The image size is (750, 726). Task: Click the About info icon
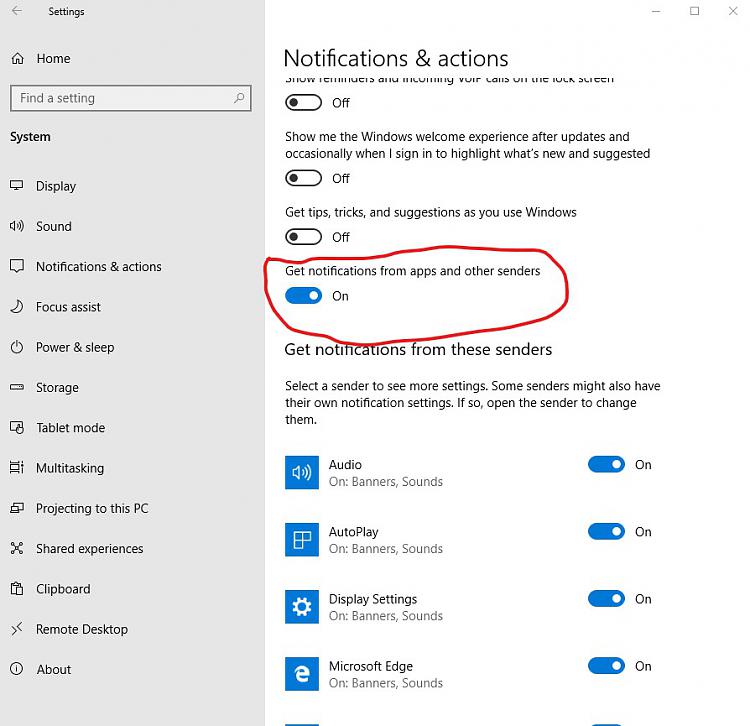pos(17,669)
